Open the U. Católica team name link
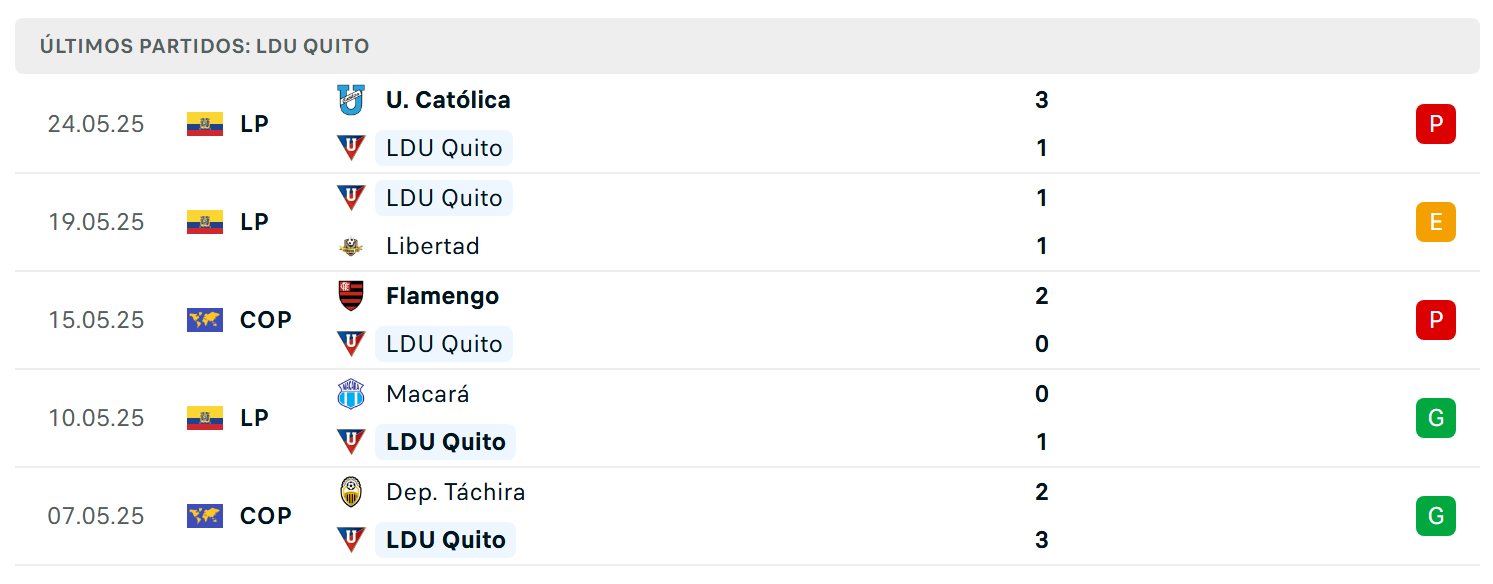Image resolution: width=1493 pixels, height=584 pixels. (448, 100)
